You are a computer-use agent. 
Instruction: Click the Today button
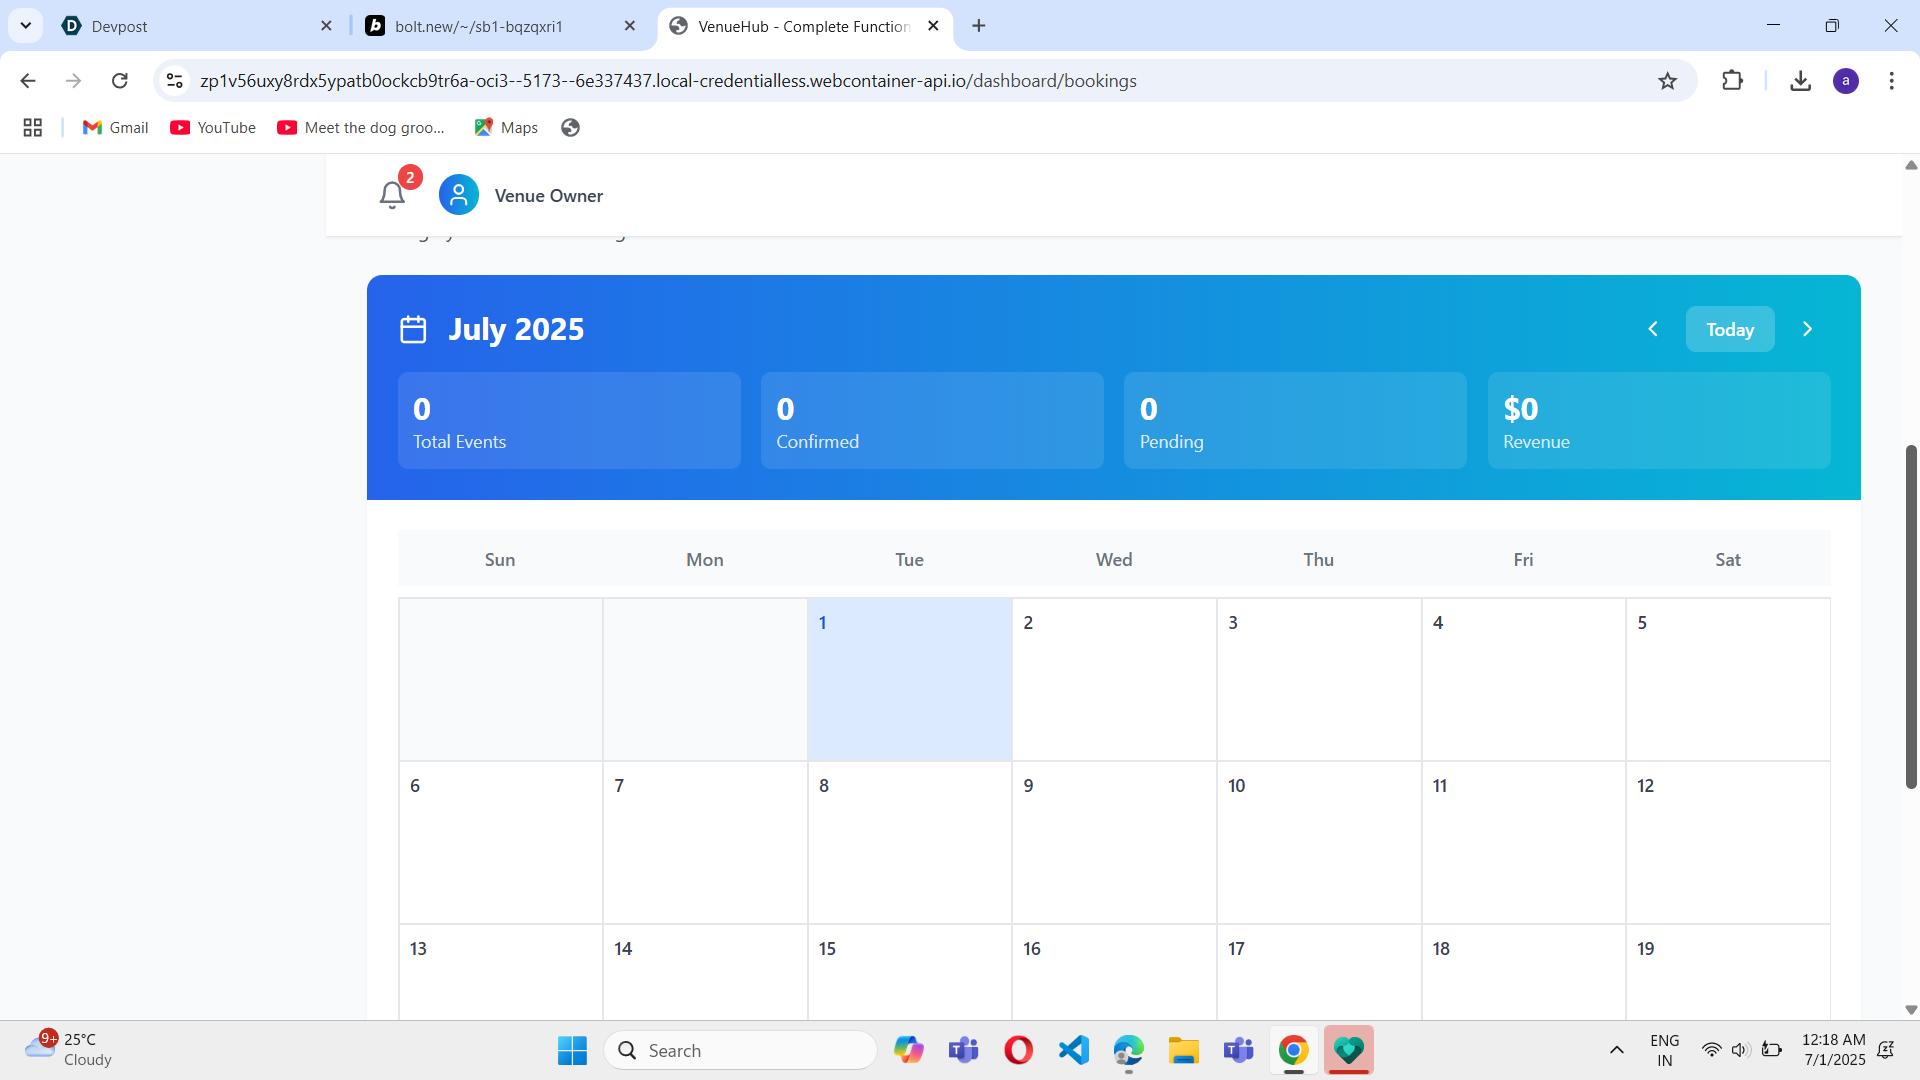[x=1729, y=329]
